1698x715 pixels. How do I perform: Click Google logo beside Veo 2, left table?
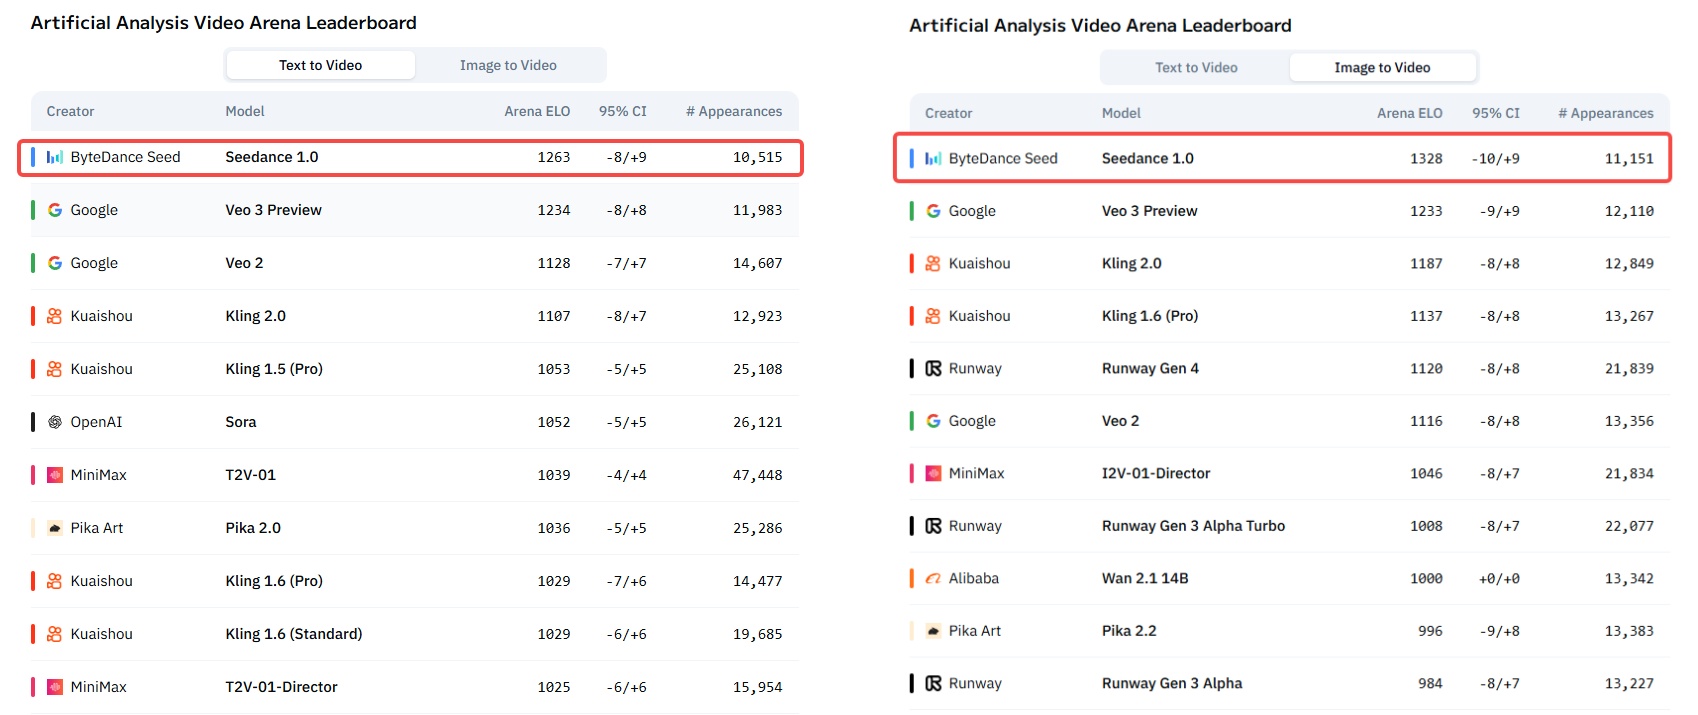pyautogui.click(x=55, y=263)
